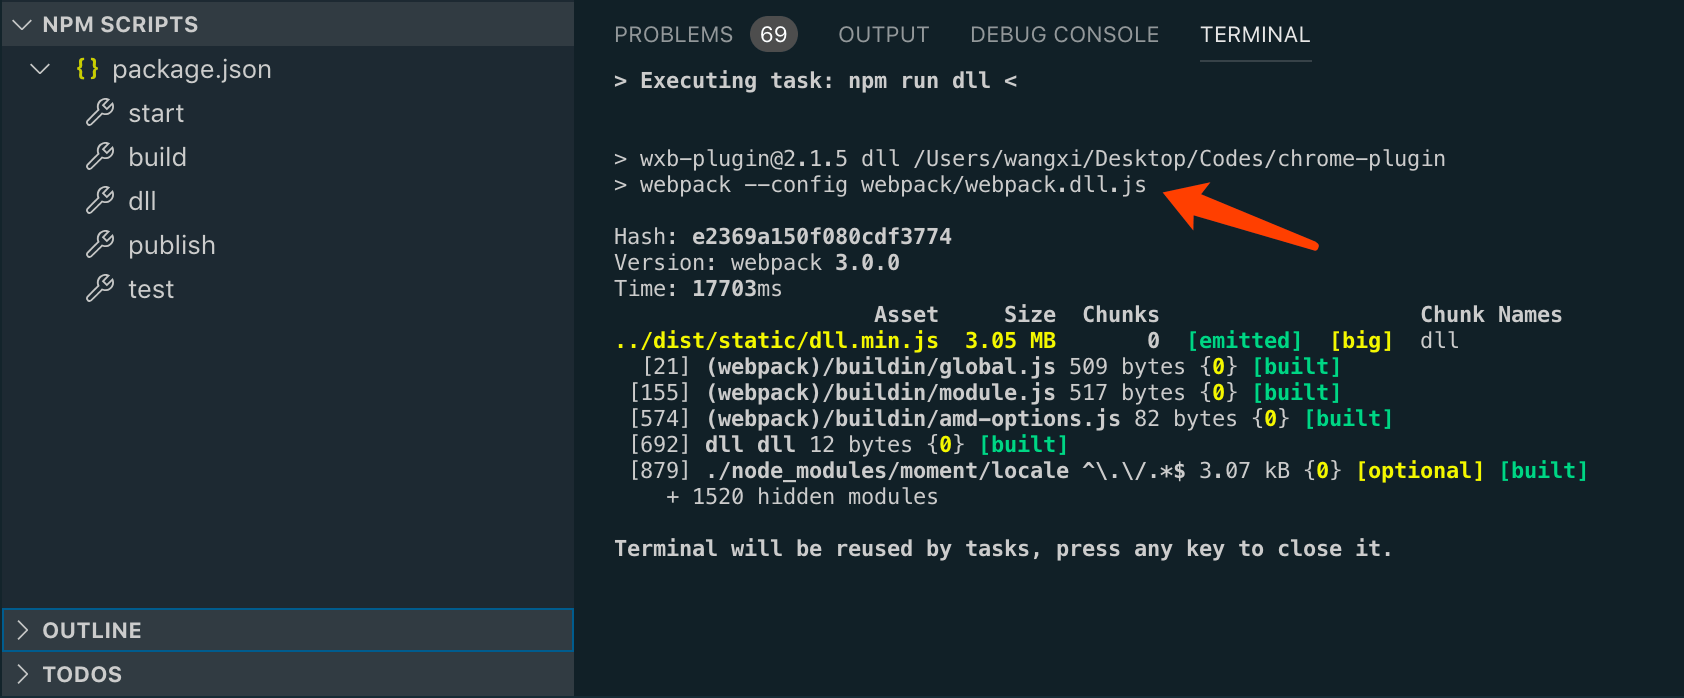The width and height of the screenshot is (1684, 698).
Task: Select the test script entry
Action: click(151, 289)
